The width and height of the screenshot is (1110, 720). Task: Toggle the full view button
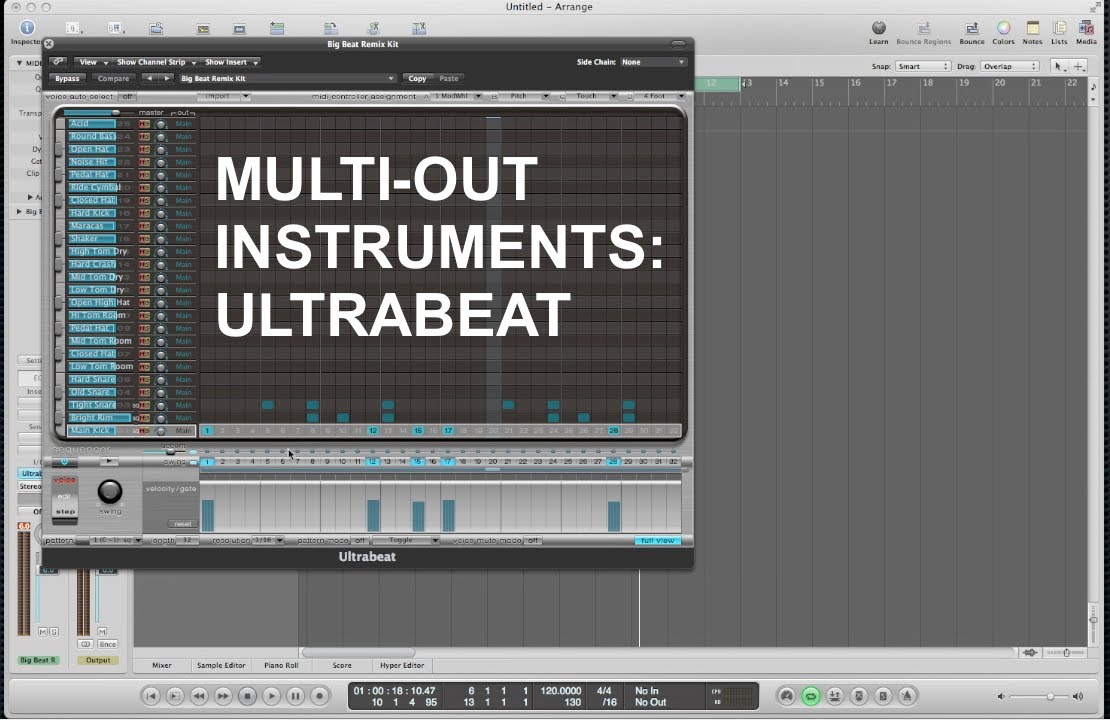point(658,540)
